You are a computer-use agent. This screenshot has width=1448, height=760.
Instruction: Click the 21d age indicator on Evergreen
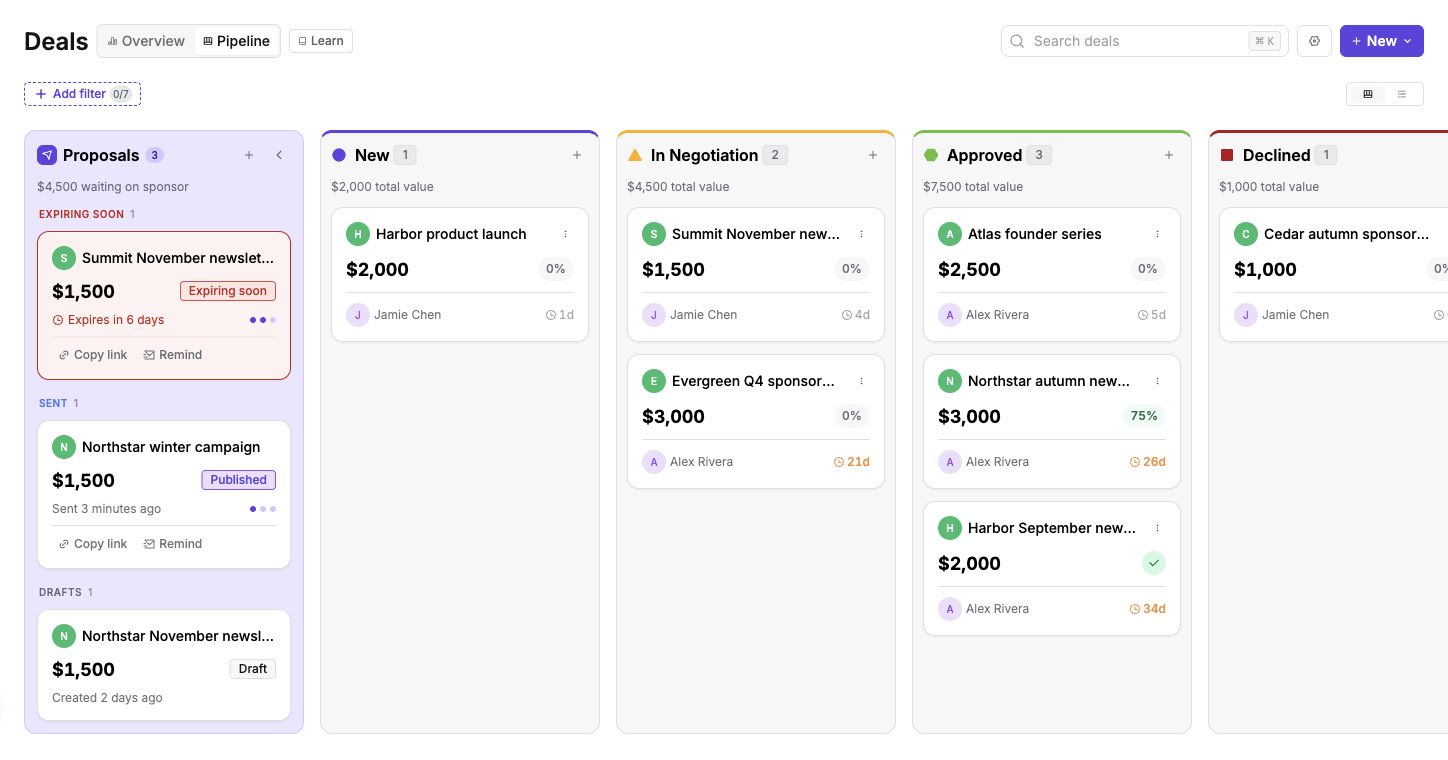(x=852, y=462)
